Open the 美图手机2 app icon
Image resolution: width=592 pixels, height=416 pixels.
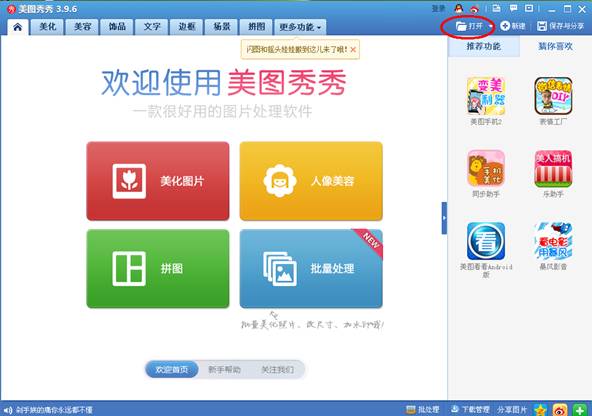tap(486, 96)
